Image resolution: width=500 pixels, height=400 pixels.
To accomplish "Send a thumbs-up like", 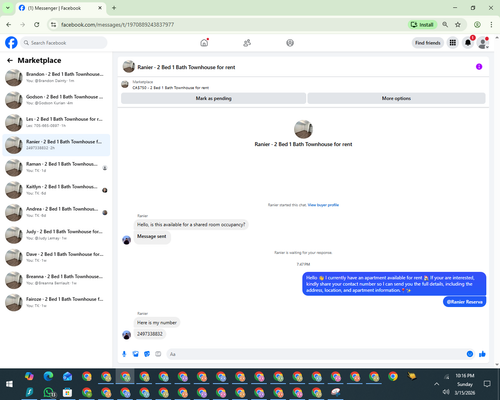I will pos(482,354).
